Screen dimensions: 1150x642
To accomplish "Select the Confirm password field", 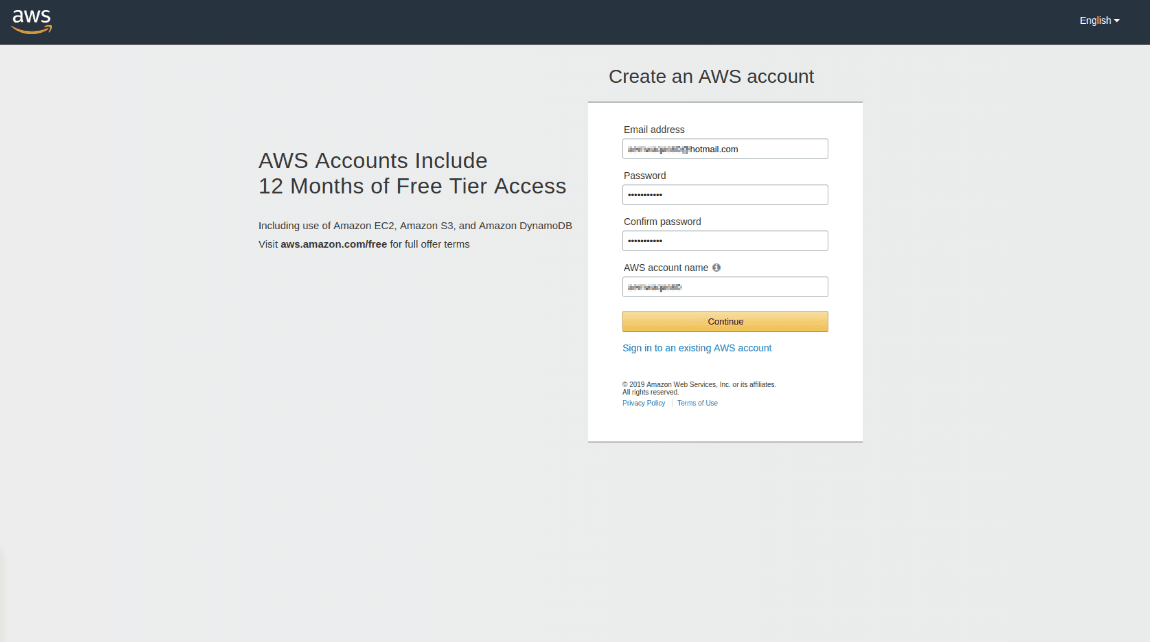I will (725, 241).
